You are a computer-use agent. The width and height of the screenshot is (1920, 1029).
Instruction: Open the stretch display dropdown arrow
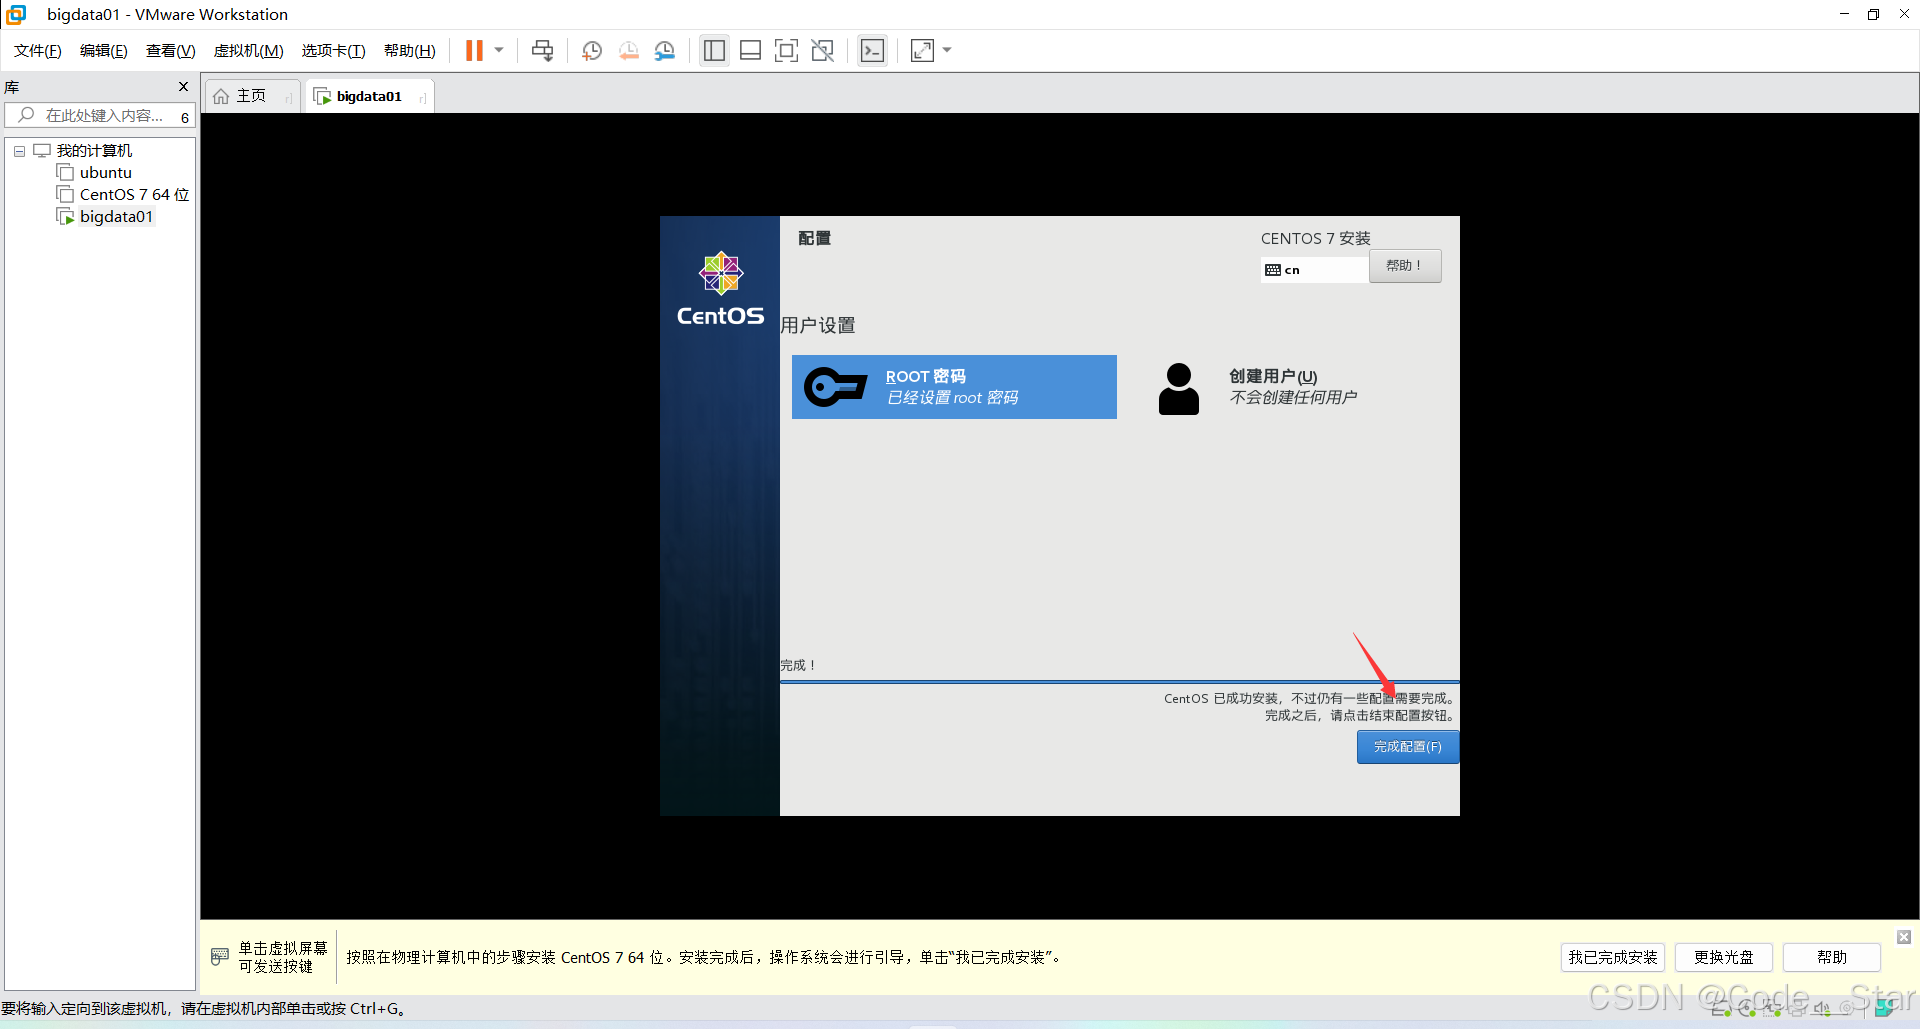(947, 50)
